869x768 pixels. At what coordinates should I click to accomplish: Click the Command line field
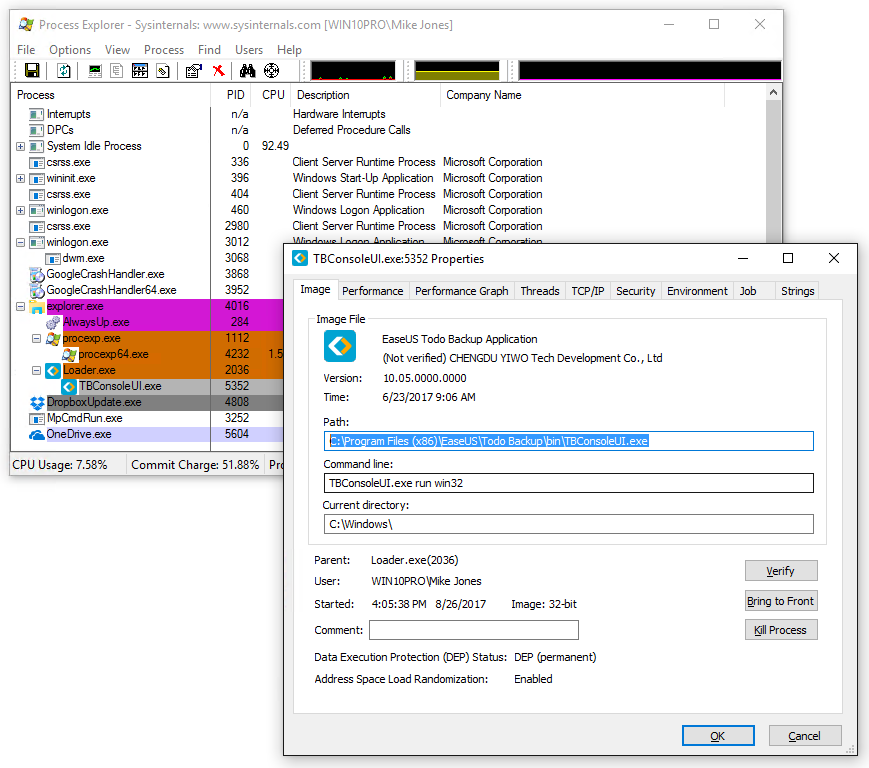coord(569,483)
